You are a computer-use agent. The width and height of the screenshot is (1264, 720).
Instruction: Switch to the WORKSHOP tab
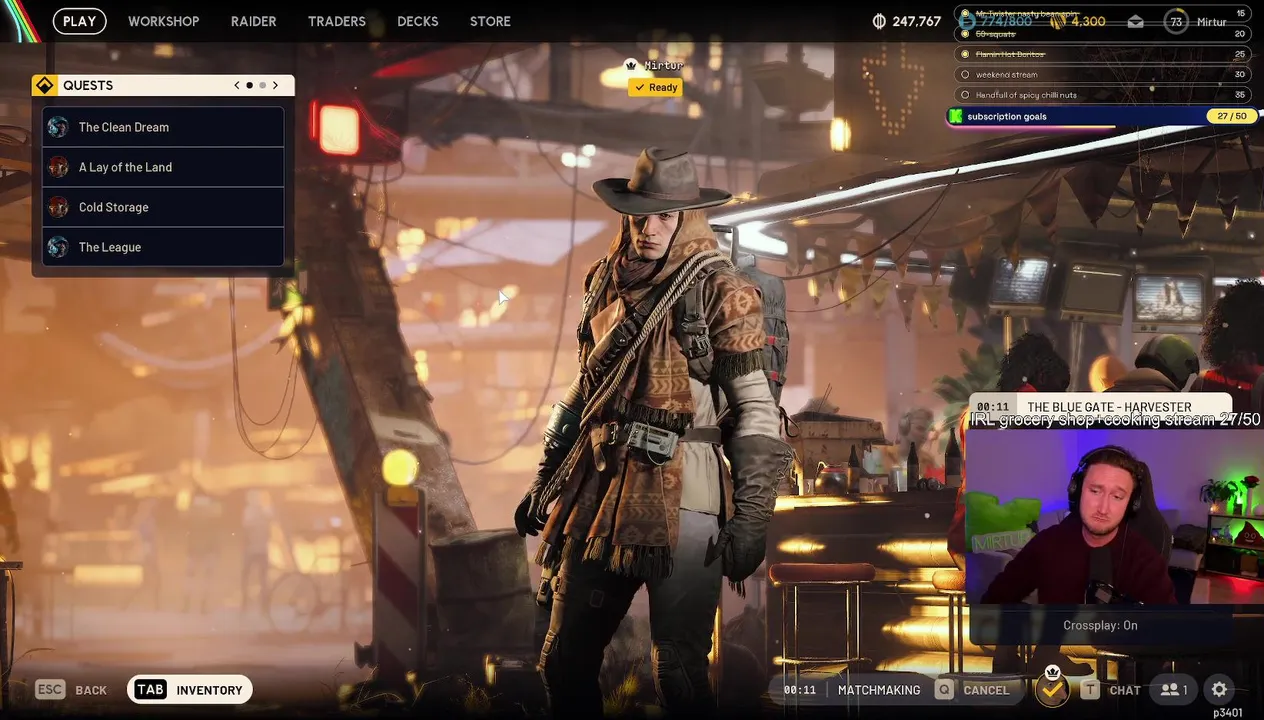pos(163,21)
